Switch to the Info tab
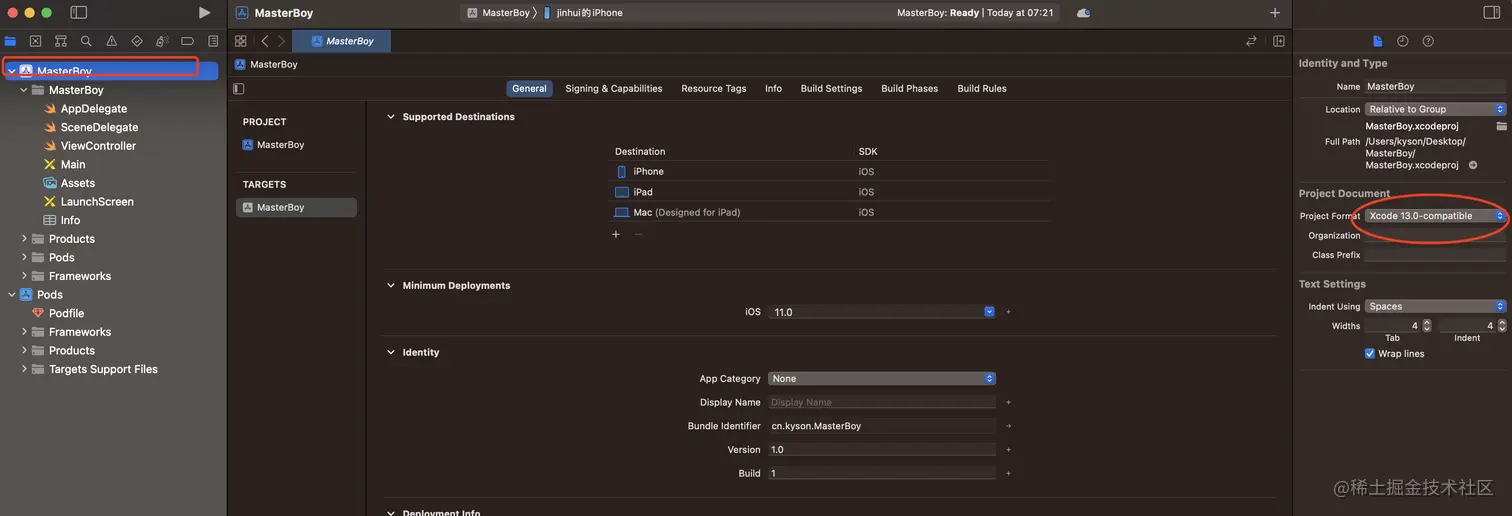 pos(774,88)
